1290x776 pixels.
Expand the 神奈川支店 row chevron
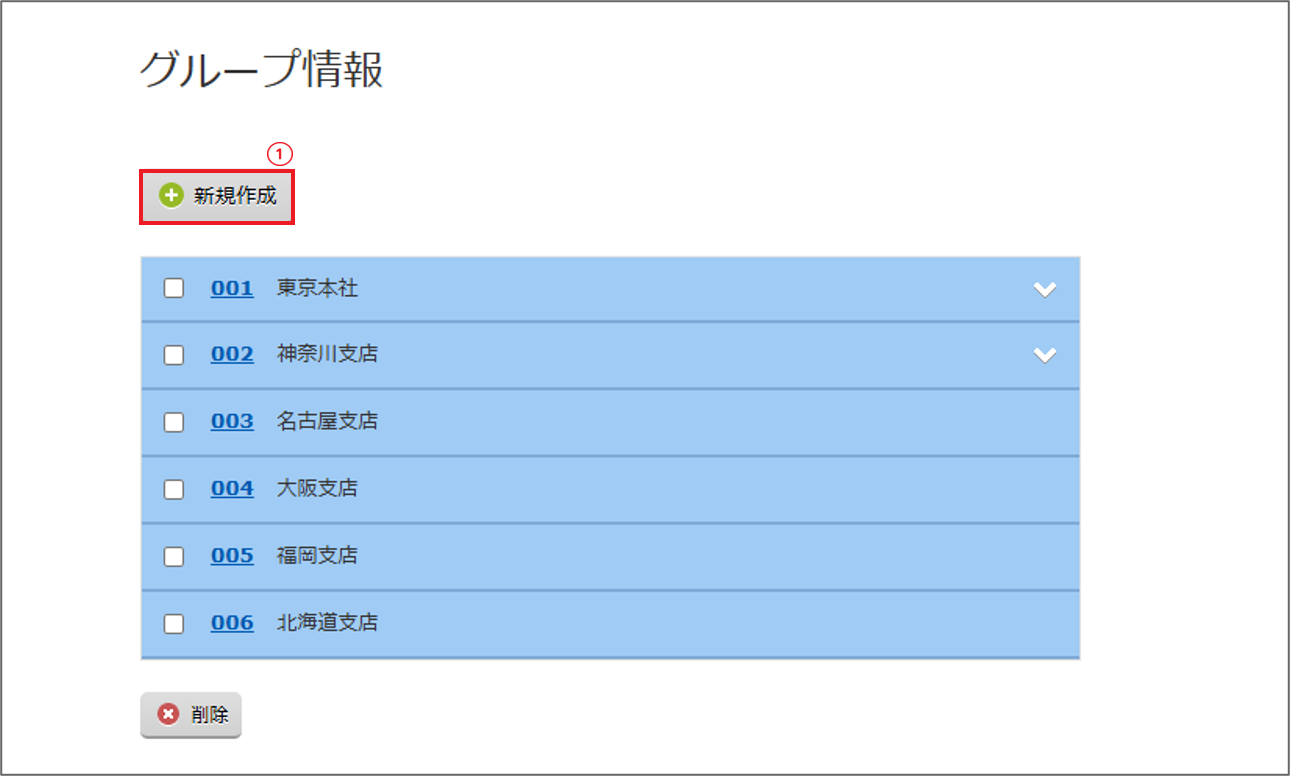(1045, 355)
